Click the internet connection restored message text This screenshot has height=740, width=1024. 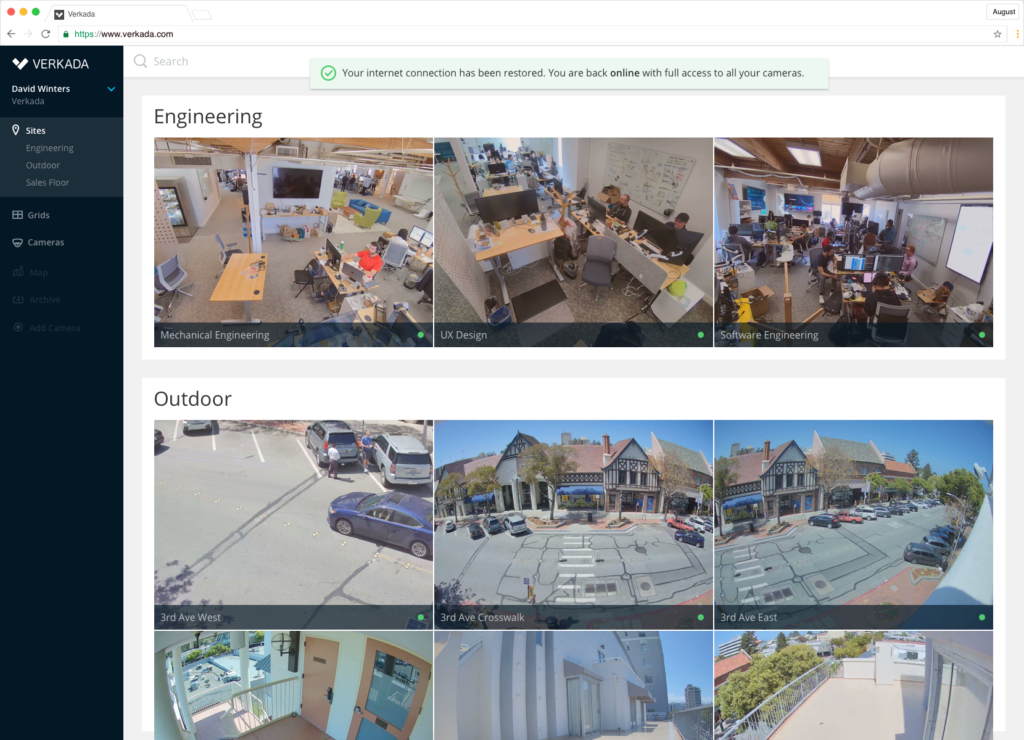click(x=573, y=73)
